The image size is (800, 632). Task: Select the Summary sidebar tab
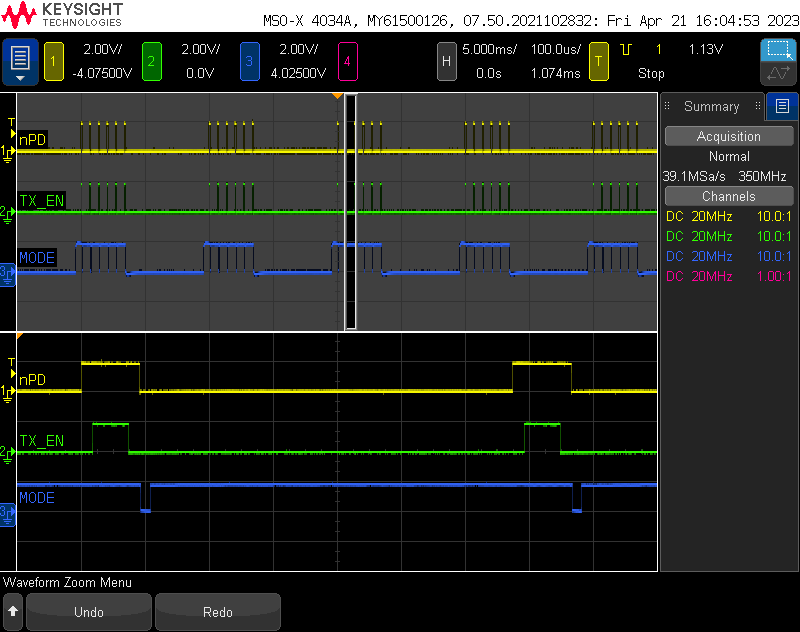pyautogui.click(x=711, y=106)
